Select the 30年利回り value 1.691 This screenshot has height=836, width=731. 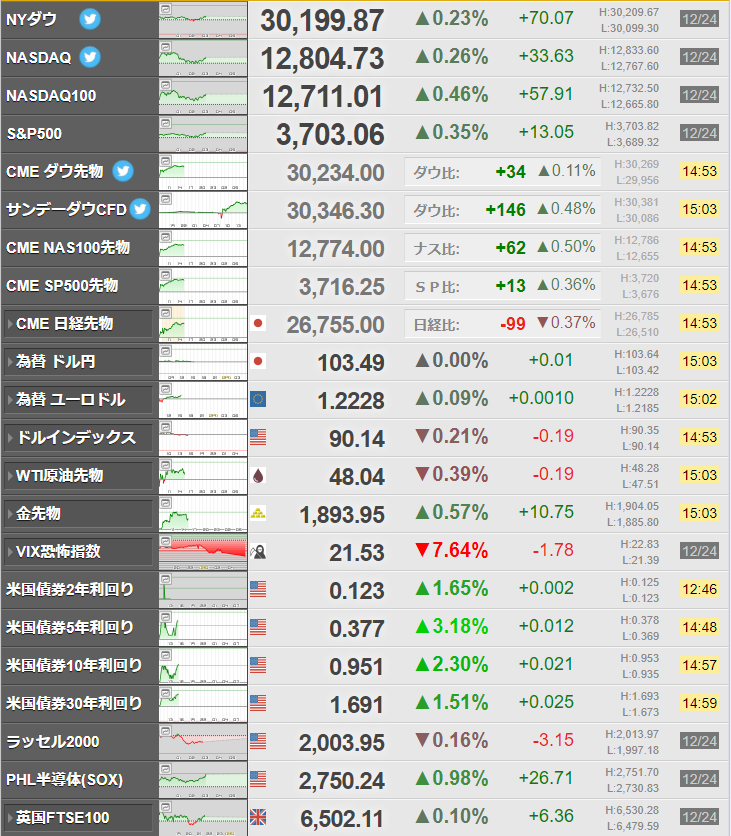[357, 705]
